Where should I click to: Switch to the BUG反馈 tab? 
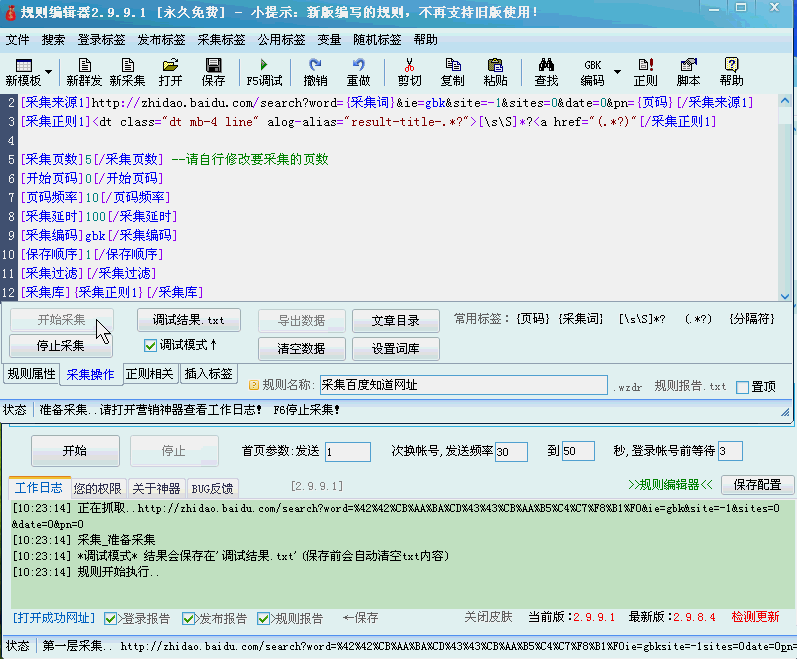pyautogui.click(x=212, y=489)
